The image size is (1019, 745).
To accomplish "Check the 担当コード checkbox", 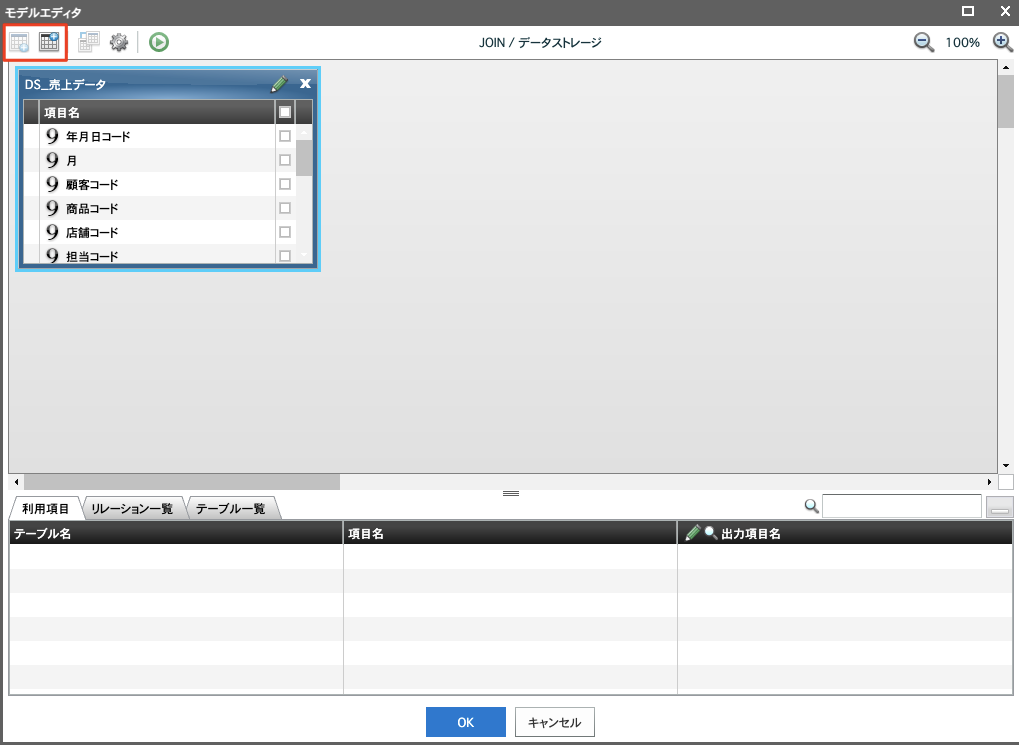I will 285,256.
